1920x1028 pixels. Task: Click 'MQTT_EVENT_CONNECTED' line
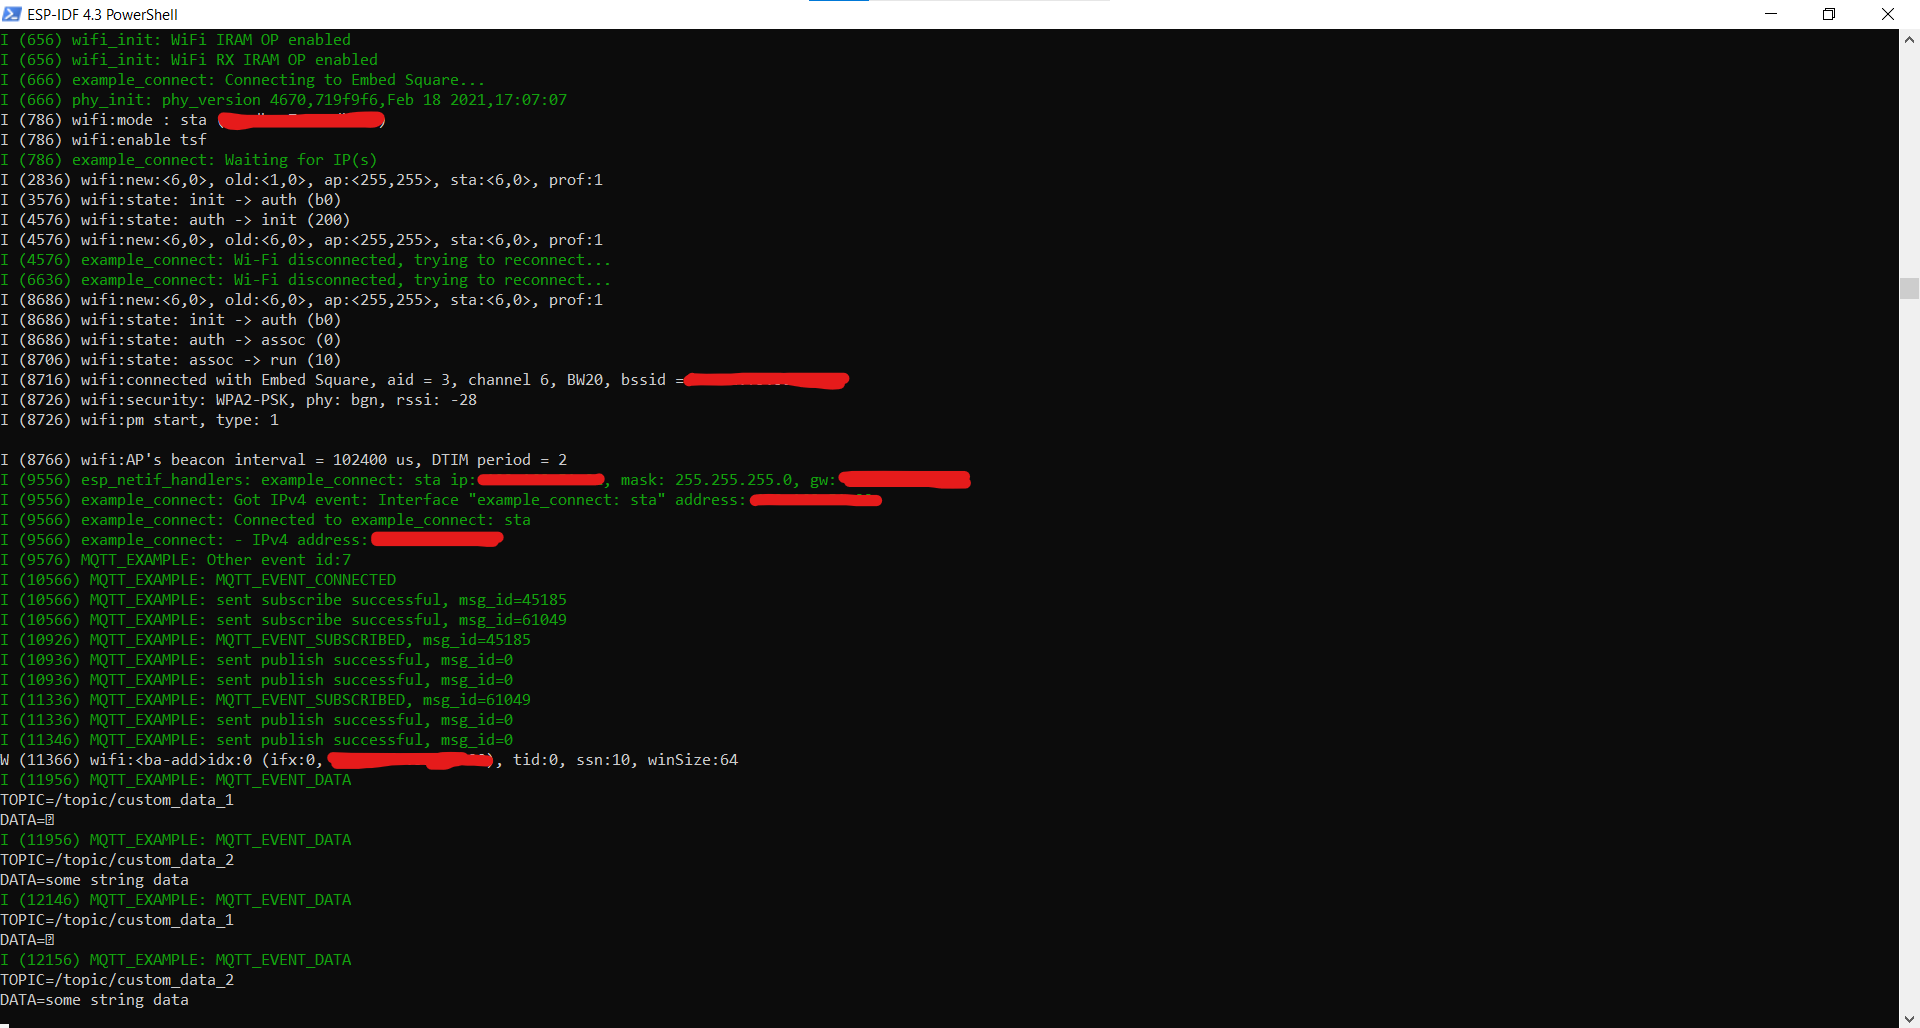click(198, 580)
